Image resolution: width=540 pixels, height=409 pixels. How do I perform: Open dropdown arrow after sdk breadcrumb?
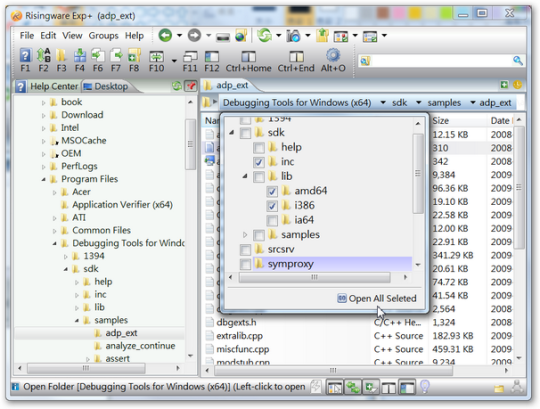click(418, 103)
